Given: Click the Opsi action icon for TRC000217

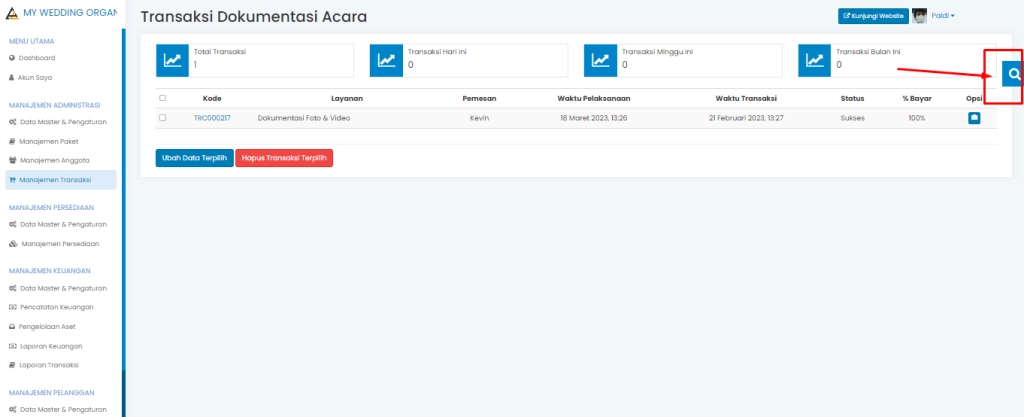Looking at the screenshot, I should click(x=974, y=118).
